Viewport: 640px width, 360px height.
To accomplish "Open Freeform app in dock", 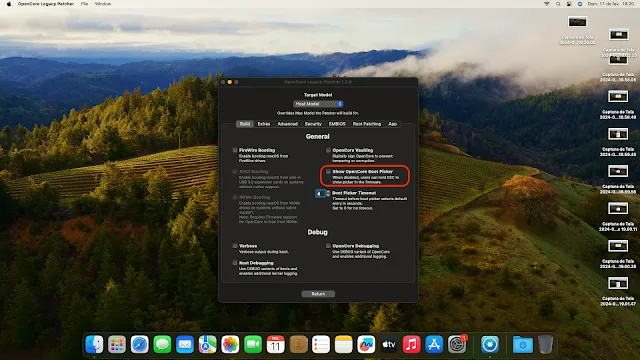I will pyautogui.click(x=366, y=344).
